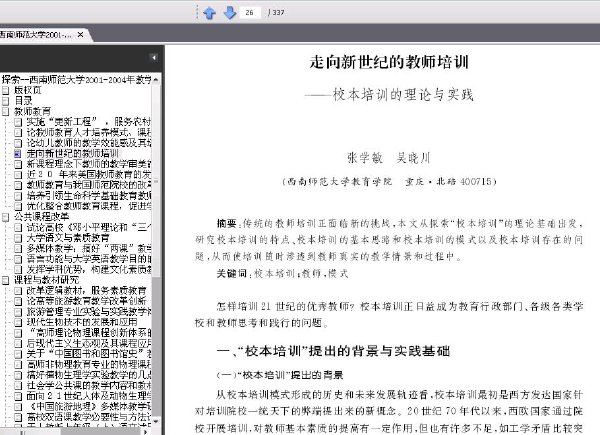The height and width of the screenshot is (435, 600).
Task: Close the 西南师范大学2001 document tab
Action: tap(80, 35)
